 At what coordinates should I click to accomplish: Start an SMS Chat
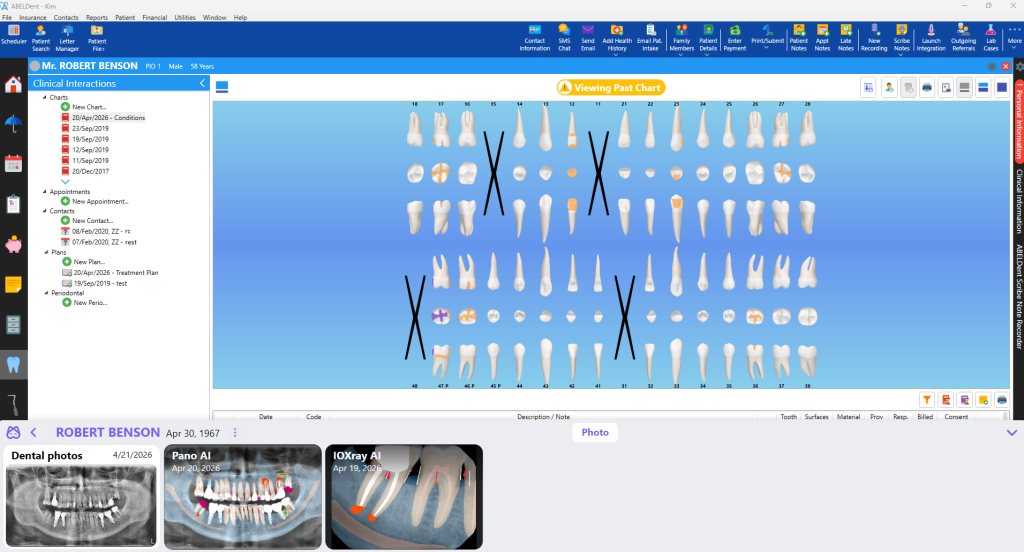click(564, 38)
